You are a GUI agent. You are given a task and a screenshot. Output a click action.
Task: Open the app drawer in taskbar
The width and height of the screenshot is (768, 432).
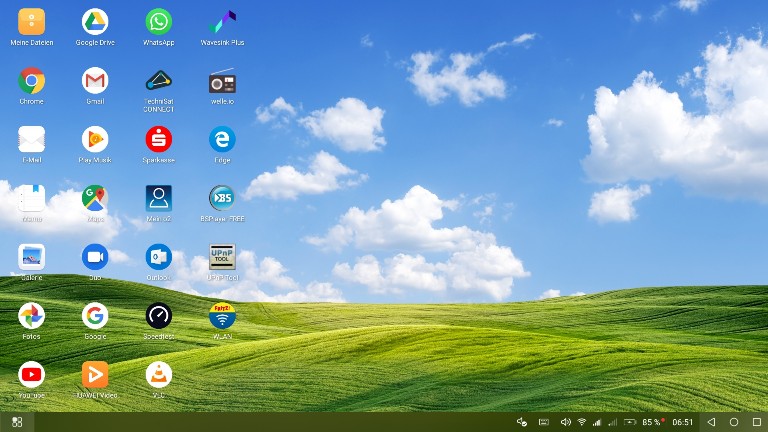click(17, 422)
